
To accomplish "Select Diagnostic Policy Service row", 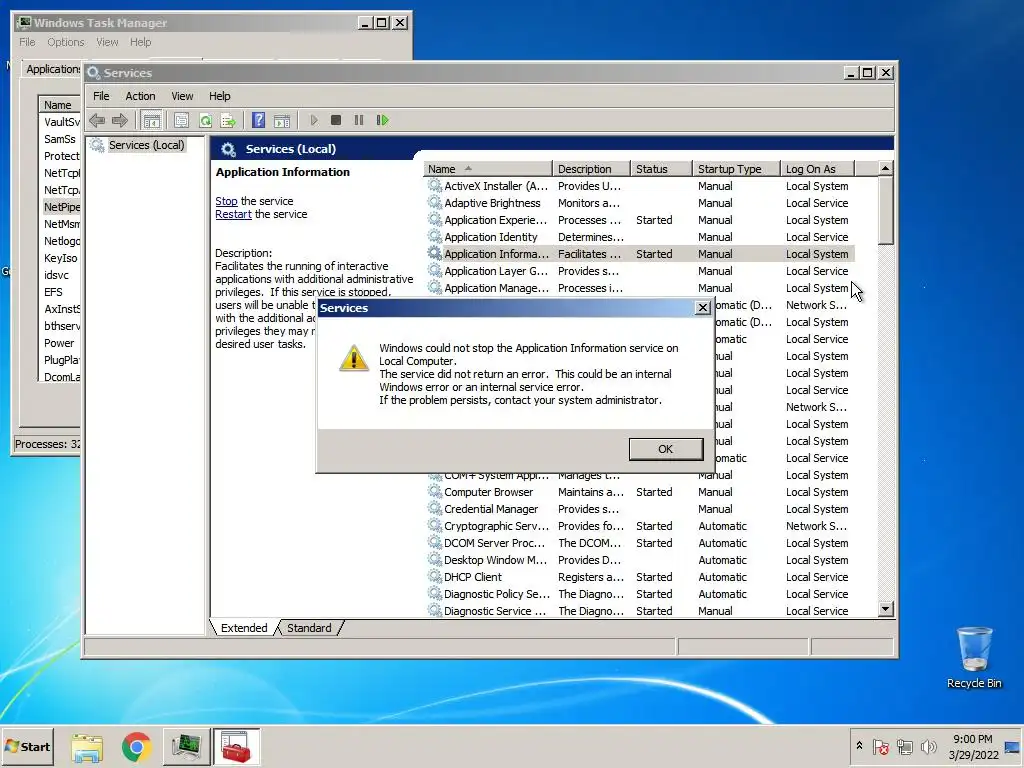I will click(640, 594).
